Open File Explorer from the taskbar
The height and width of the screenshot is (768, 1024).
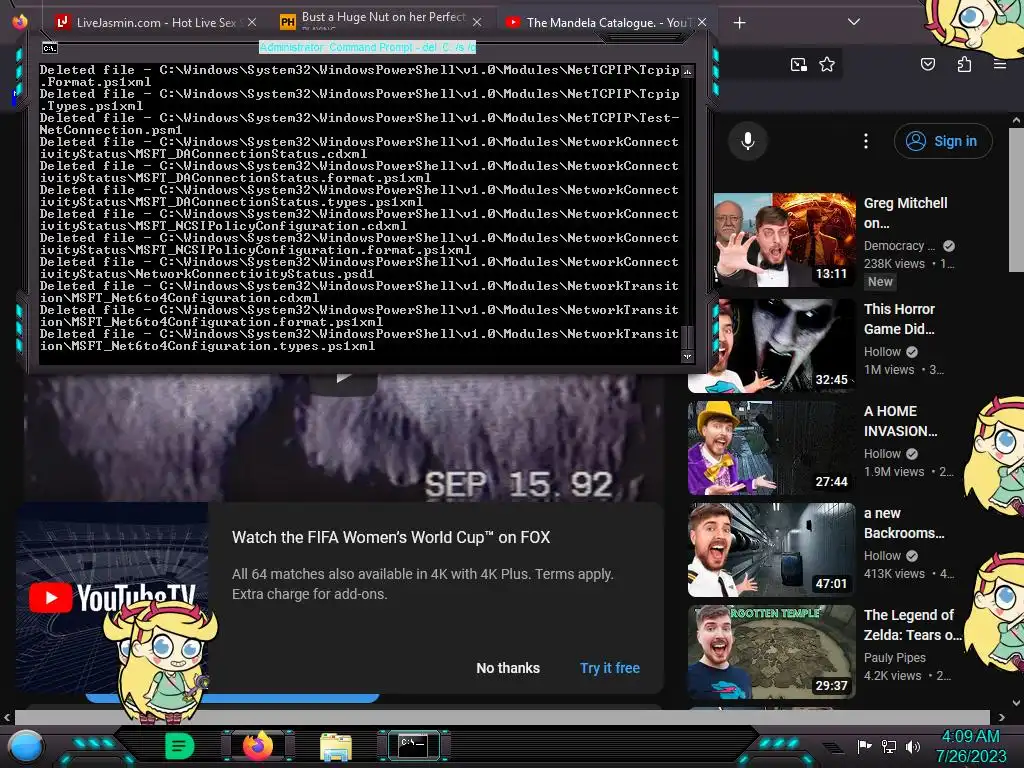336,747
